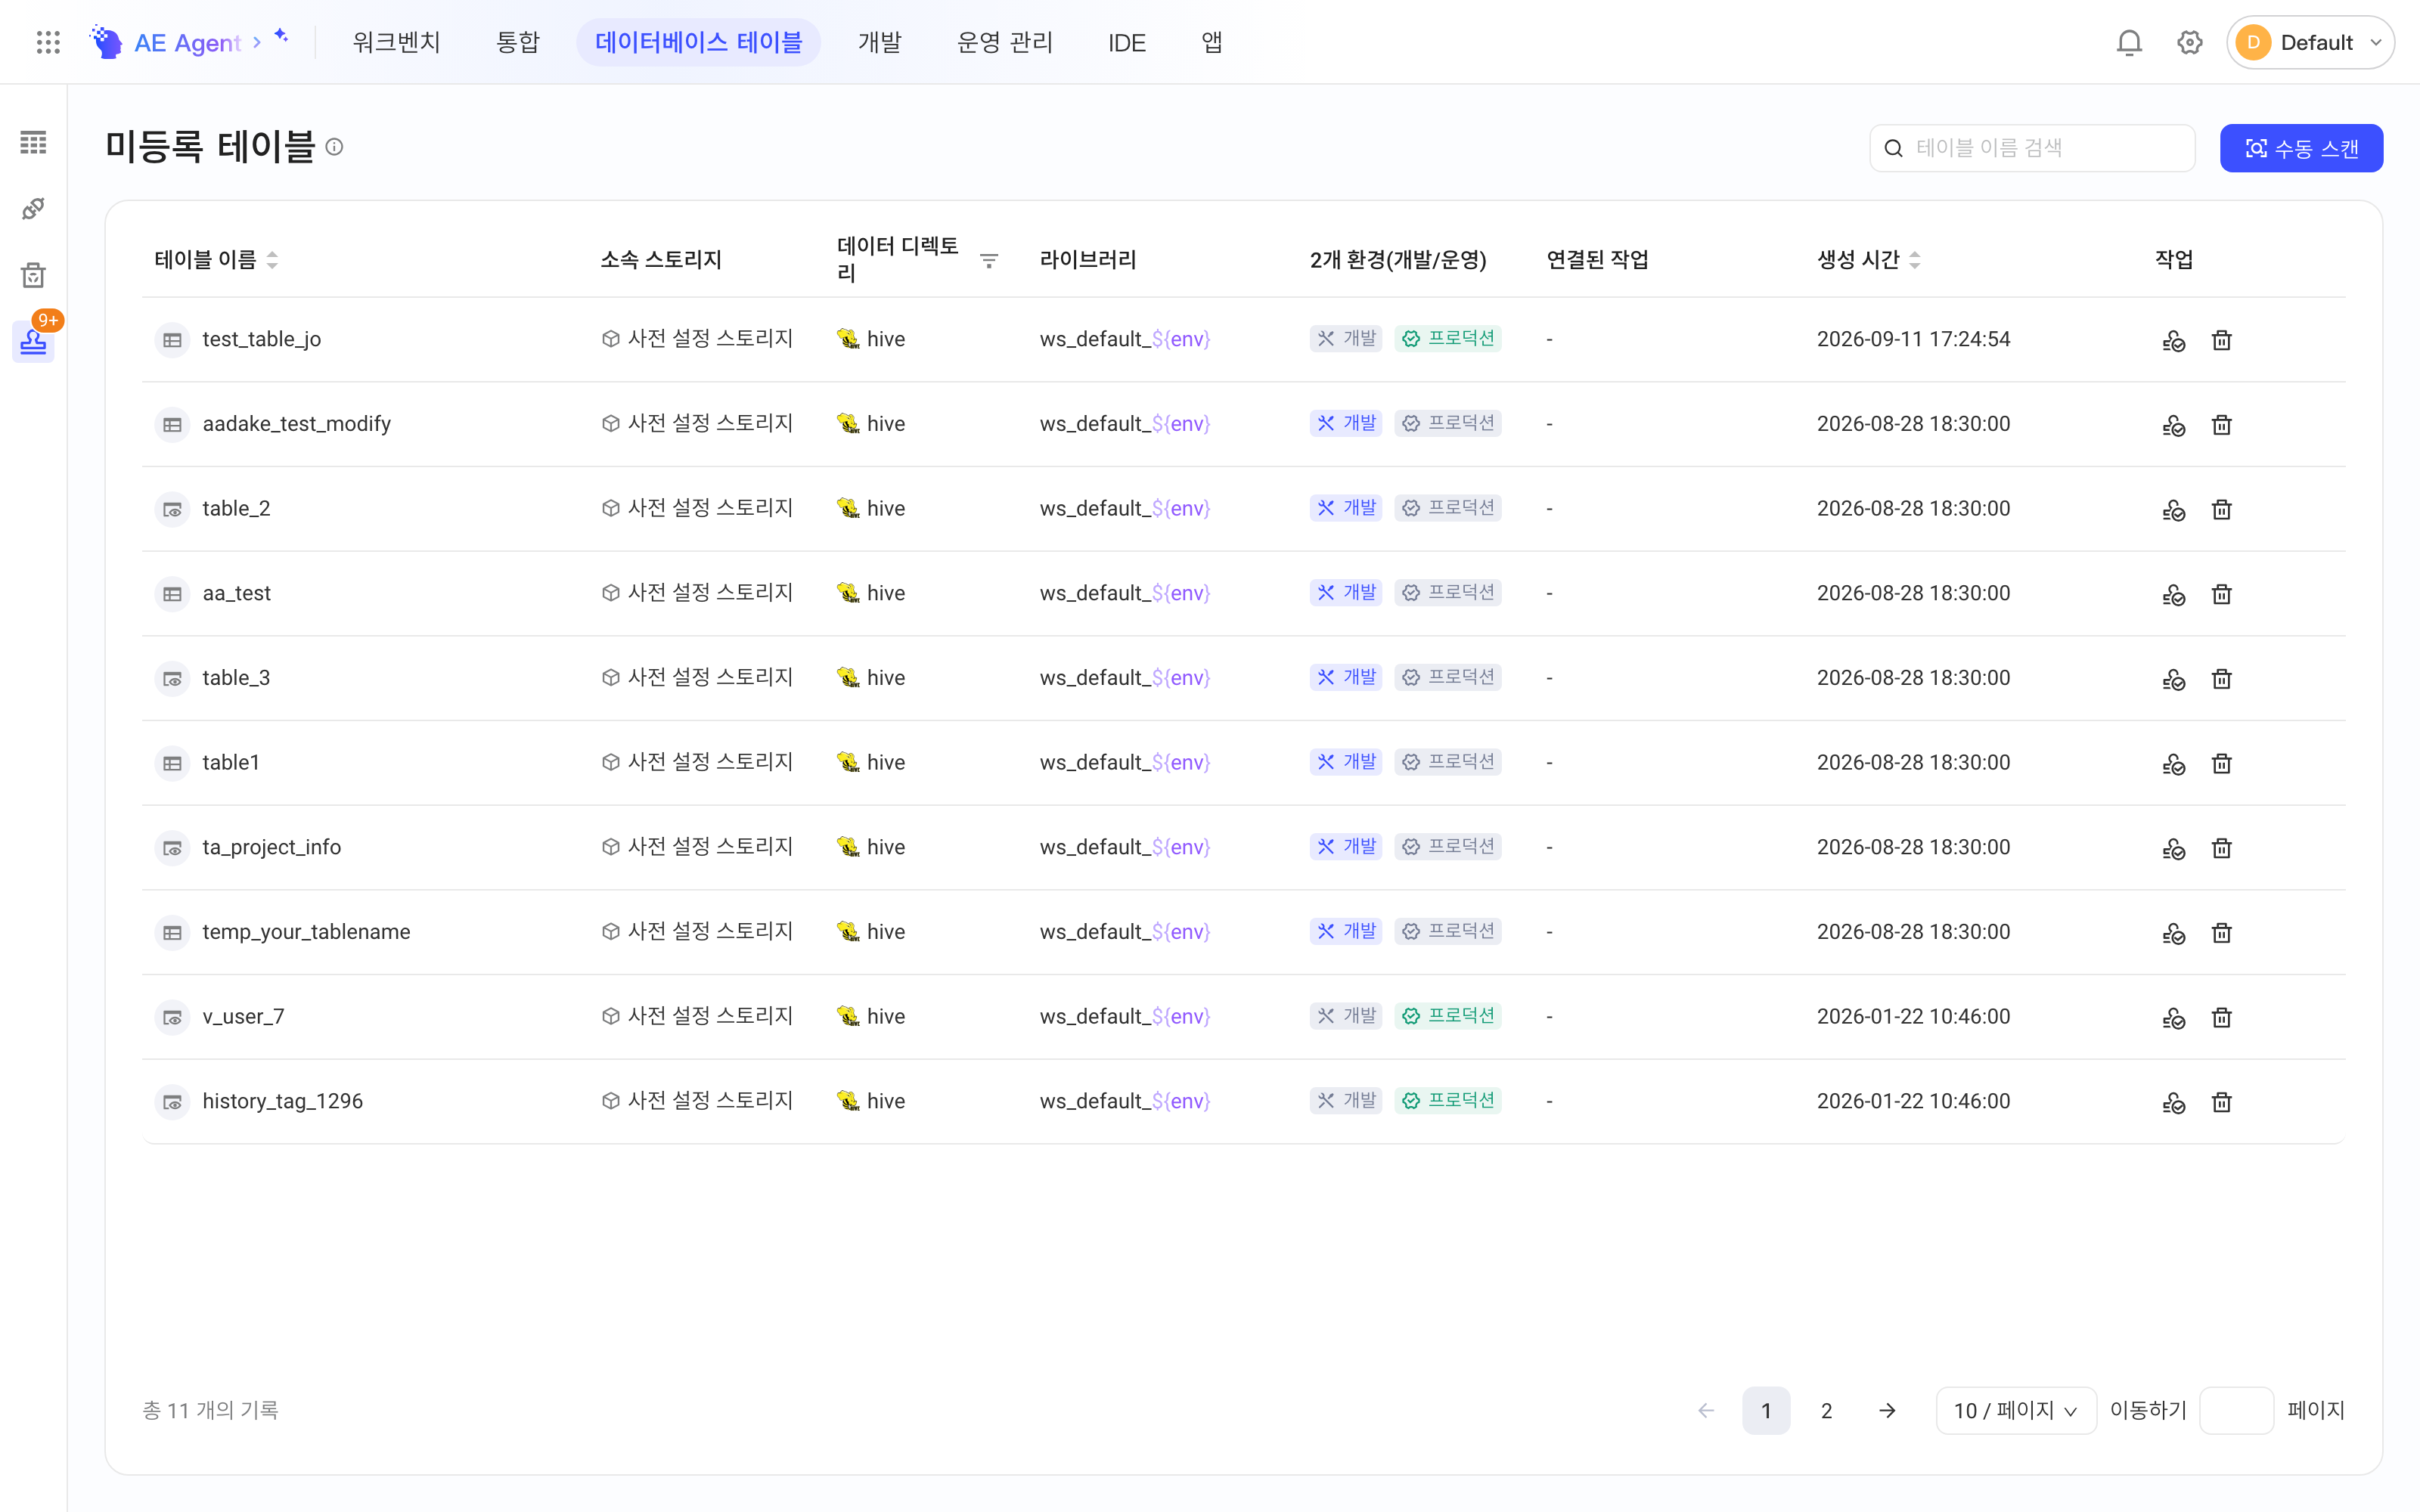Open the 데이터 디렉토리 filter
The image size is (2420, 1512).
[x=989, y=260]
